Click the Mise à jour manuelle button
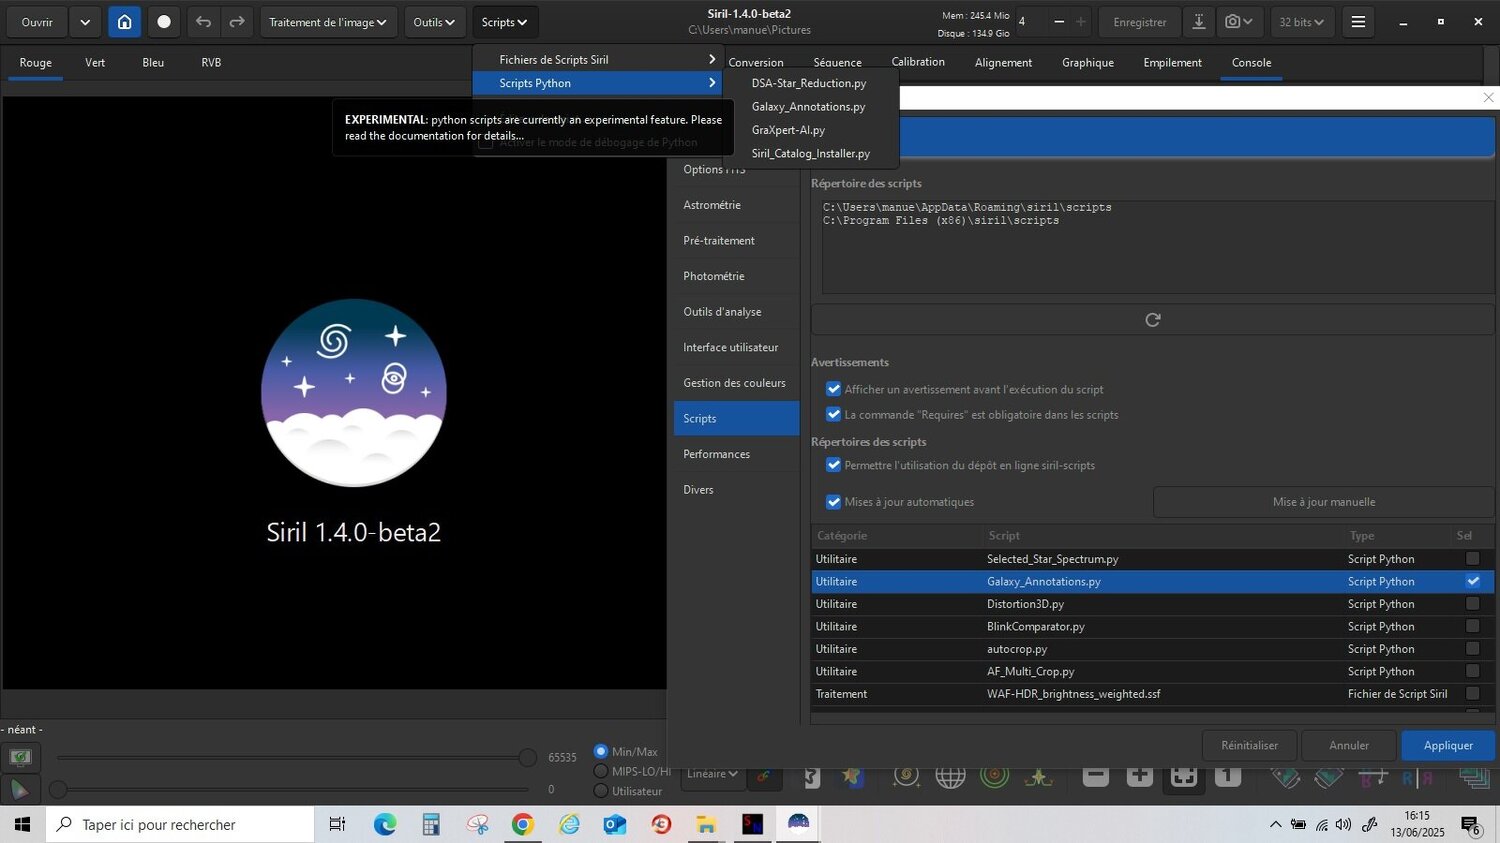Image resolution: width=1500 pixels, height=843 pixels. [x=1324, y=502]
